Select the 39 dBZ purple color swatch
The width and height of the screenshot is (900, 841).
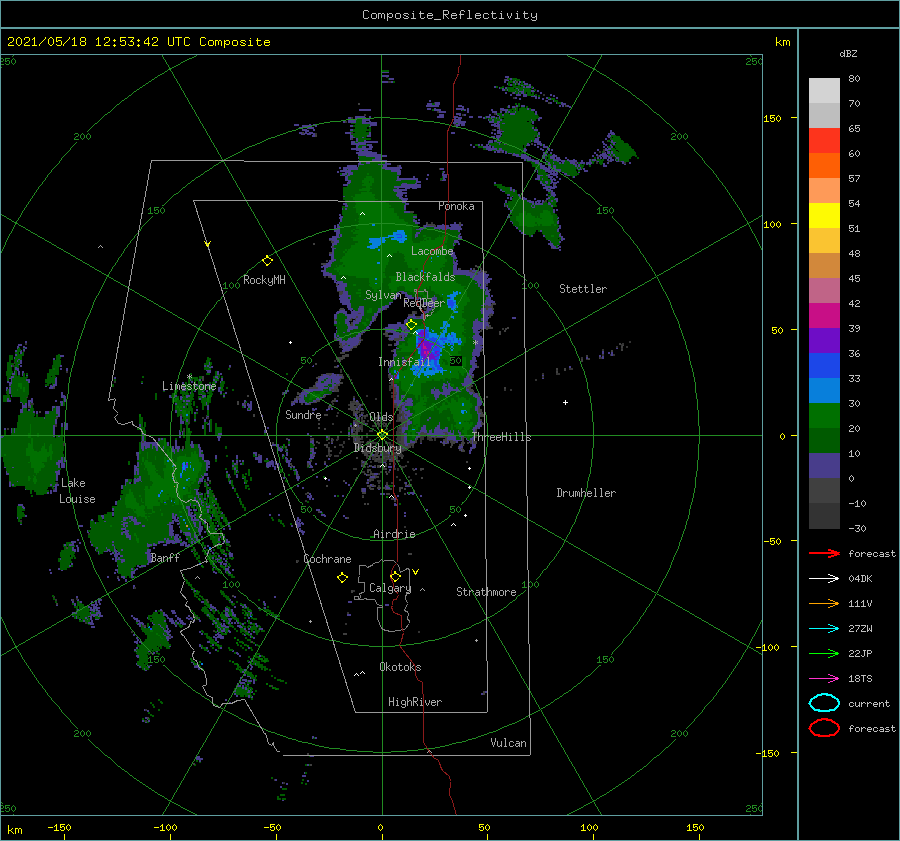pyautogui.click(x=824, y=340)
